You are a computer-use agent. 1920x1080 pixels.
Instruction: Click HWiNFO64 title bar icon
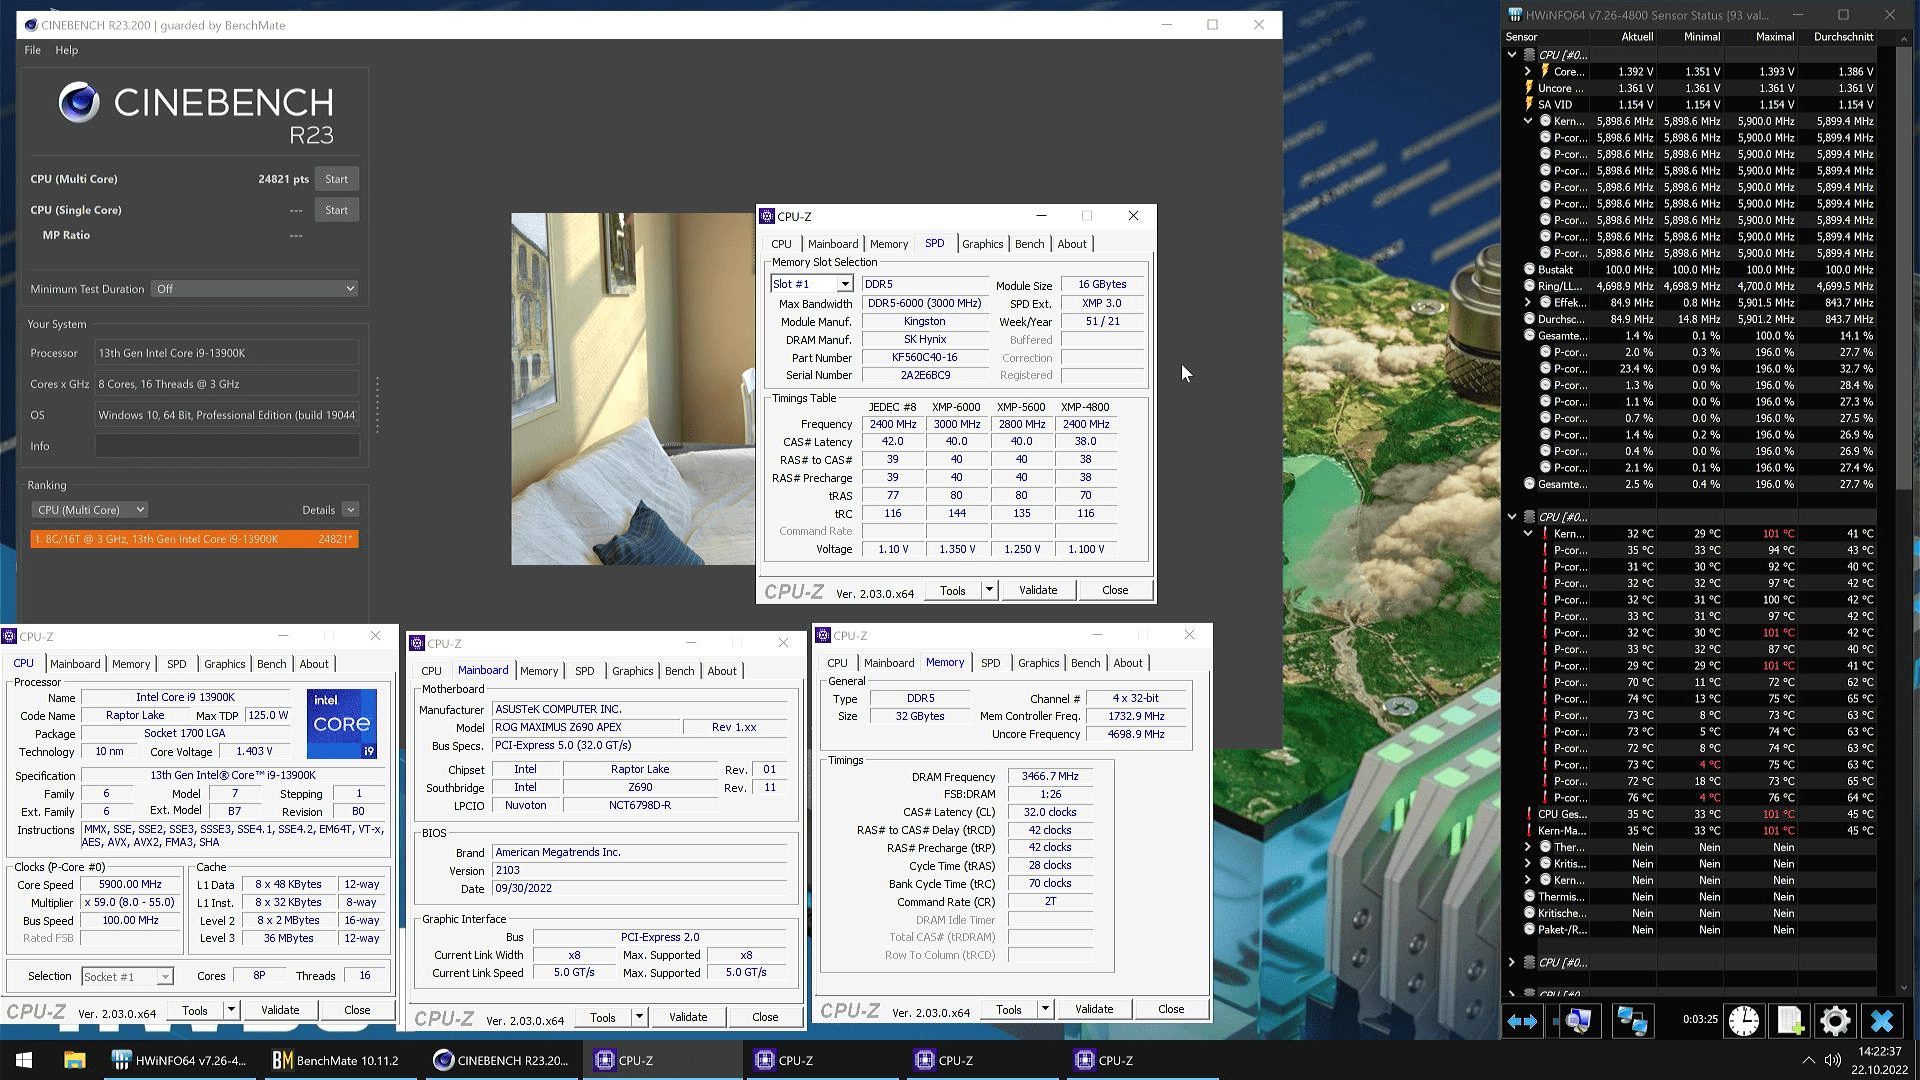pos(1515,15)
